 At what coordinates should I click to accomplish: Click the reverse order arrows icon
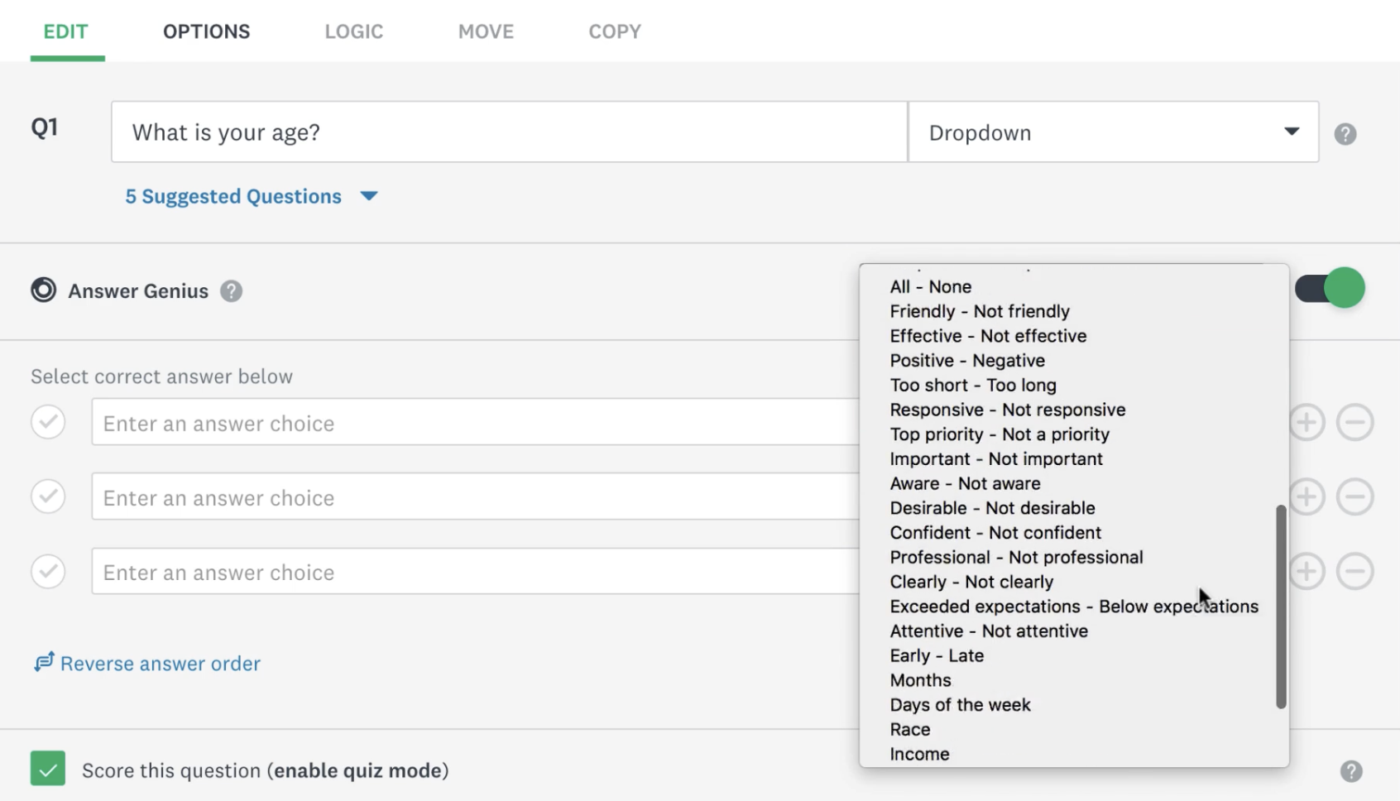point(44,662)
